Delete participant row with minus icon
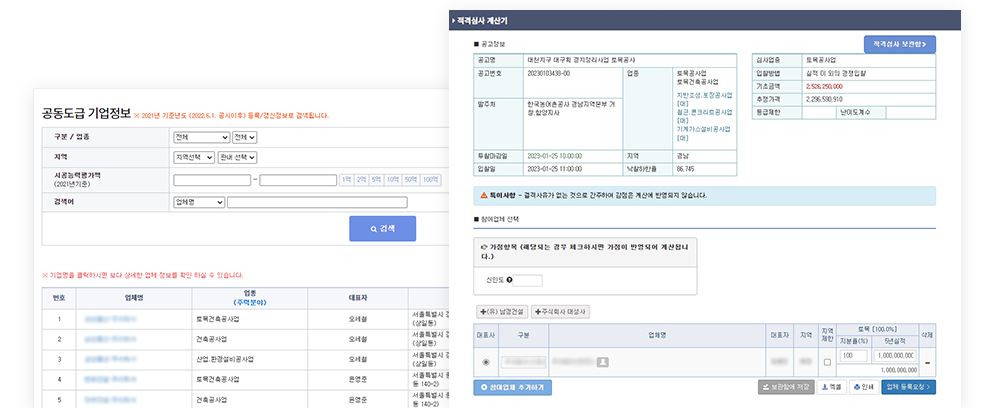 (927, 362)
